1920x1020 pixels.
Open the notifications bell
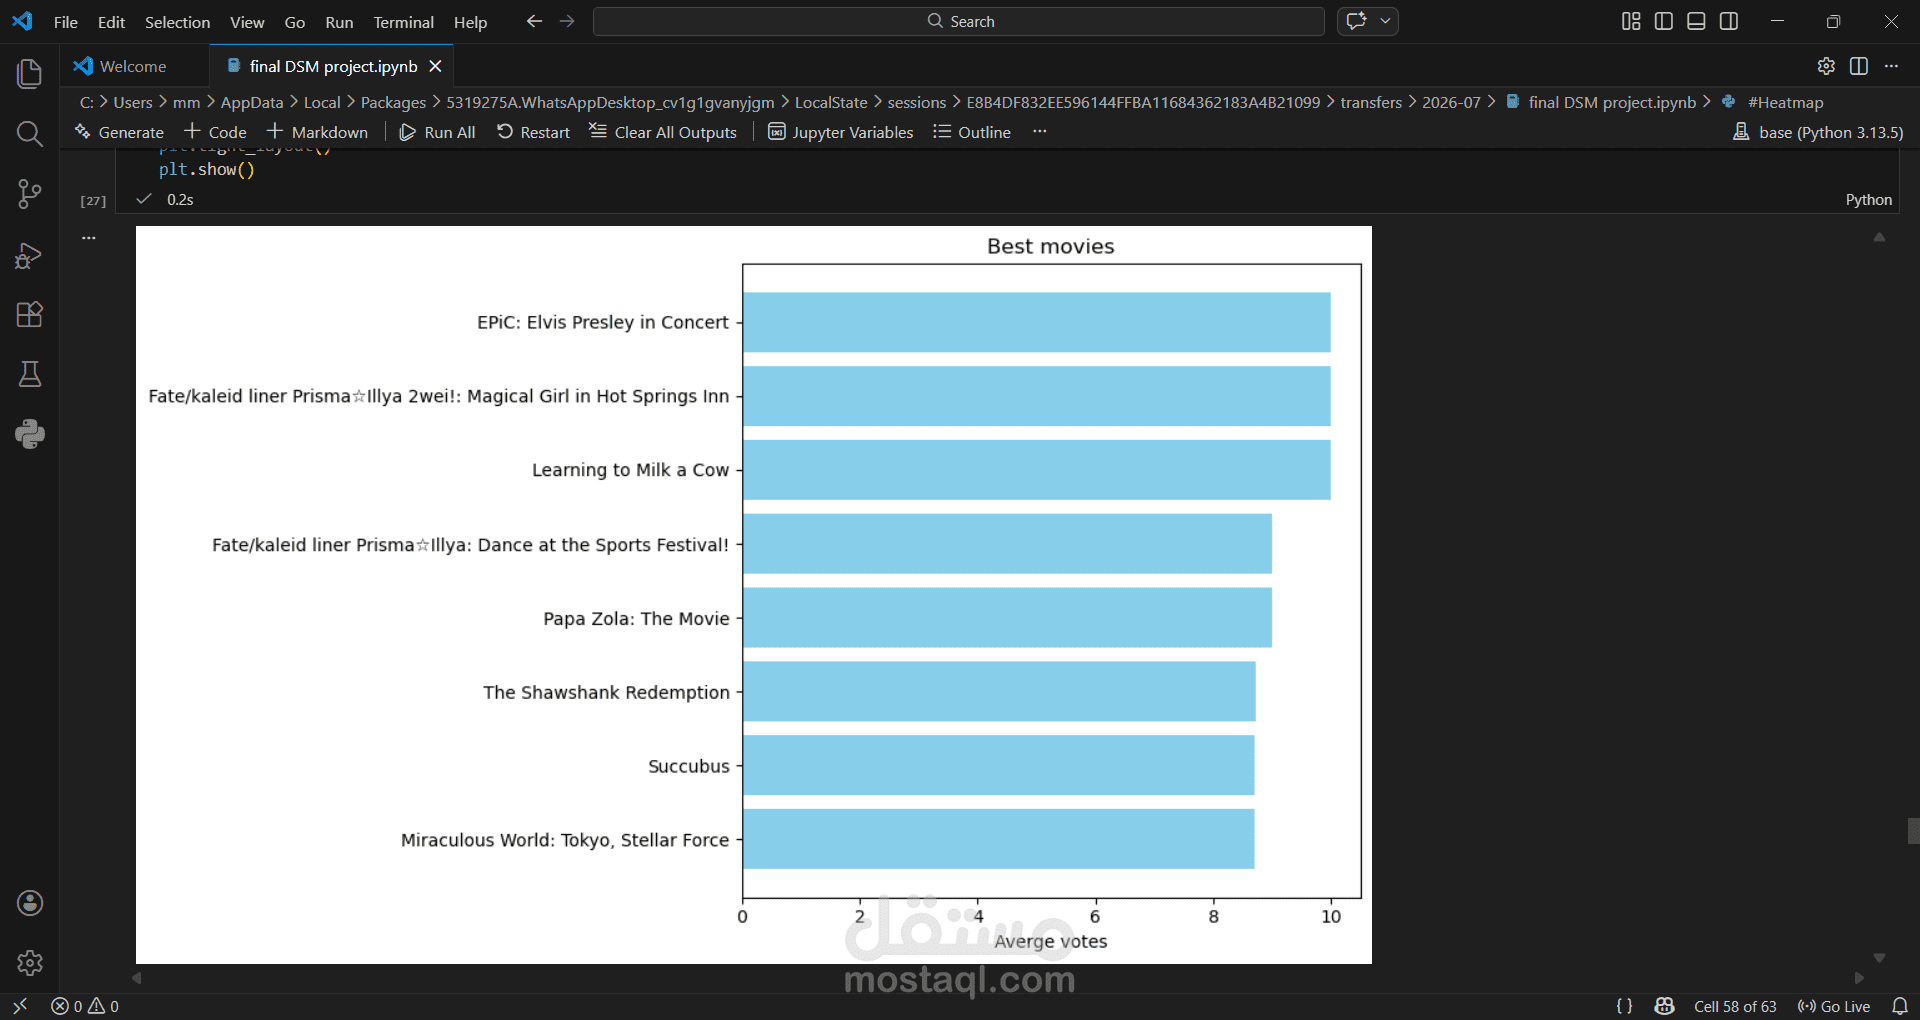(x=1900, y=1006)
